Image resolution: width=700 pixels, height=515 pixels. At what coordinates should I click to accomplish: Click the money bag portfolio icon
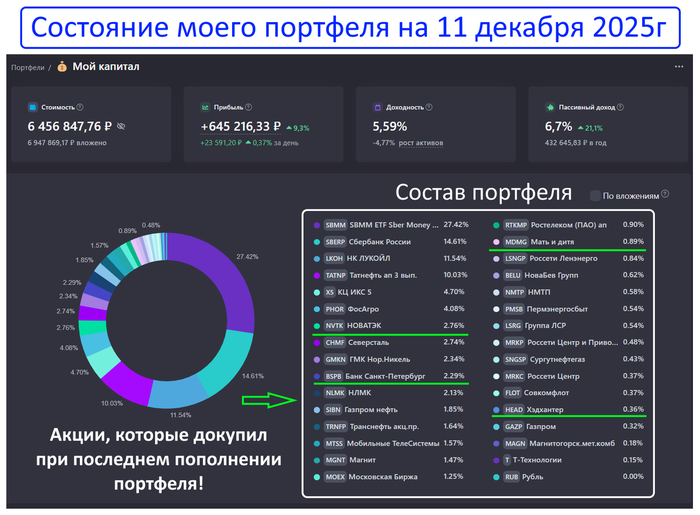pos(63,67)
